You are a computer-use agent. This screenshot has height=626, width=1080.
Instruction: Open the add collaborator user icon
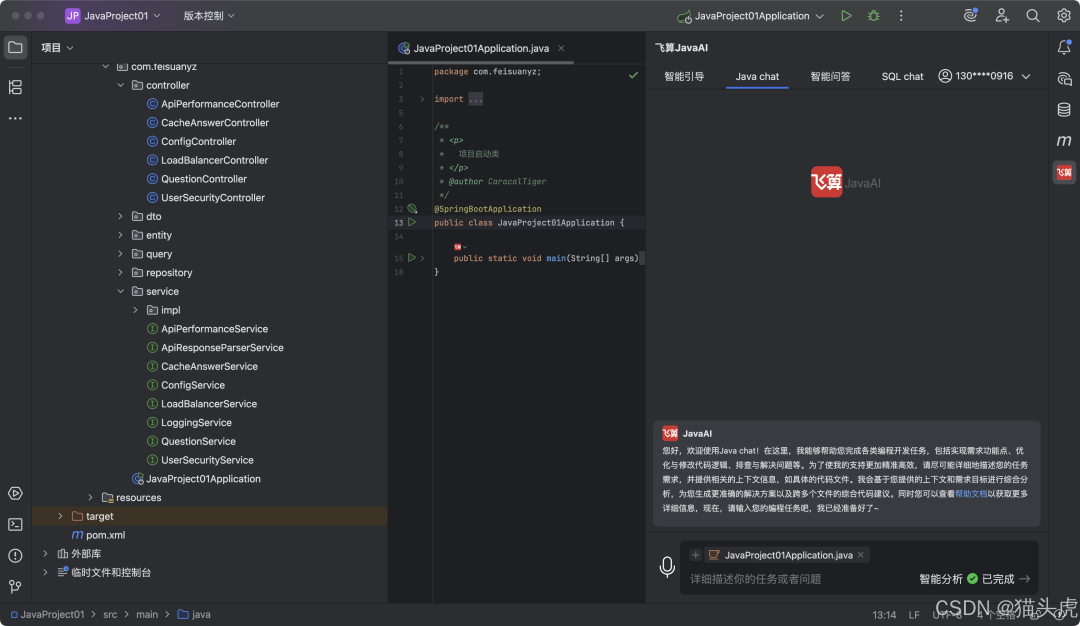click(x=1002, y=15)
